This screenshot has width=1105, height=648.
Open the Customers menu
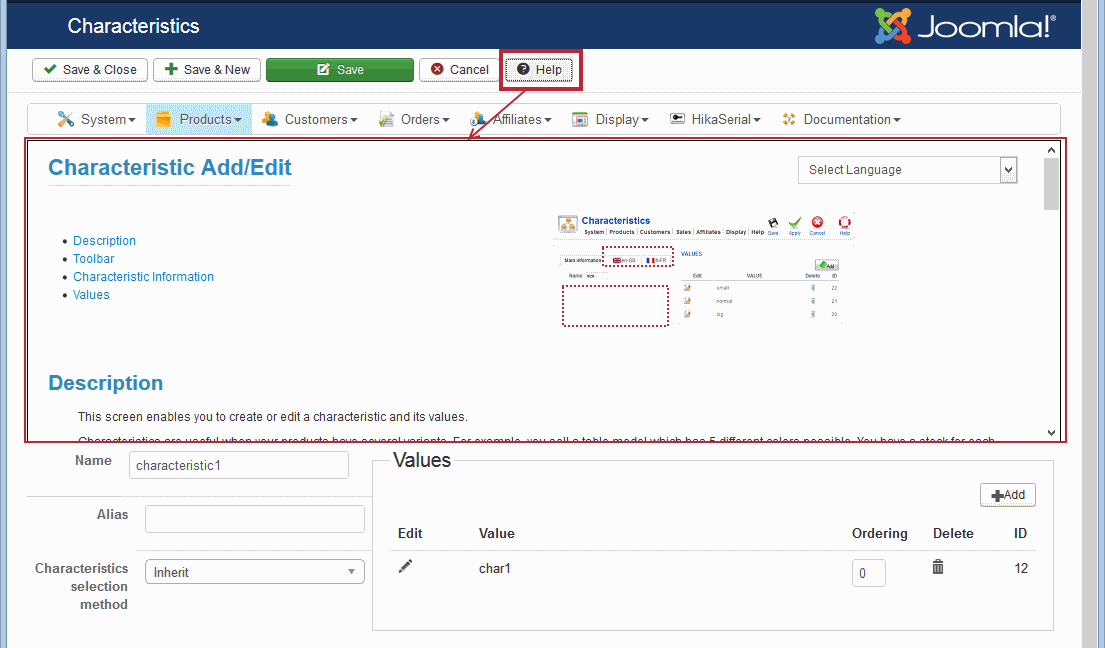(x=309, y=120)
